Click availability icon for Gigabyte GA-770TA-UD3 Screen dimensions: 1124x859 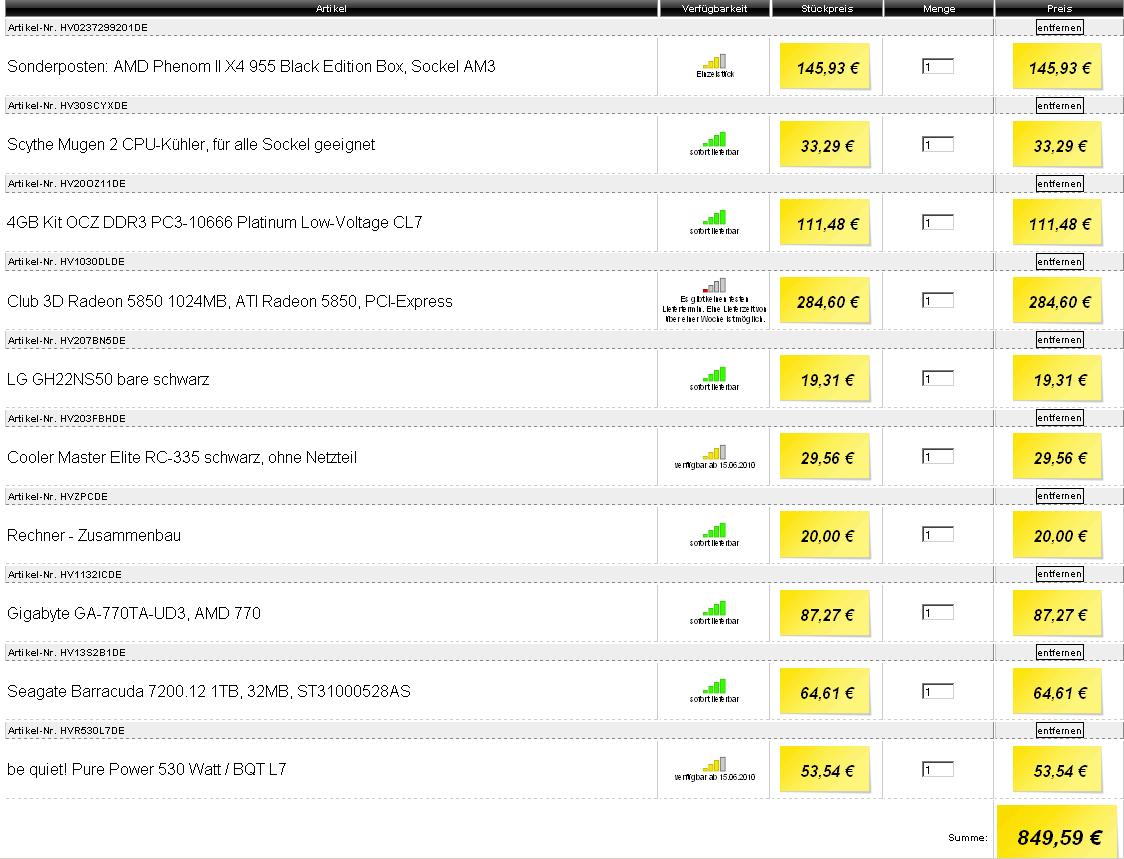coord(715,608)
